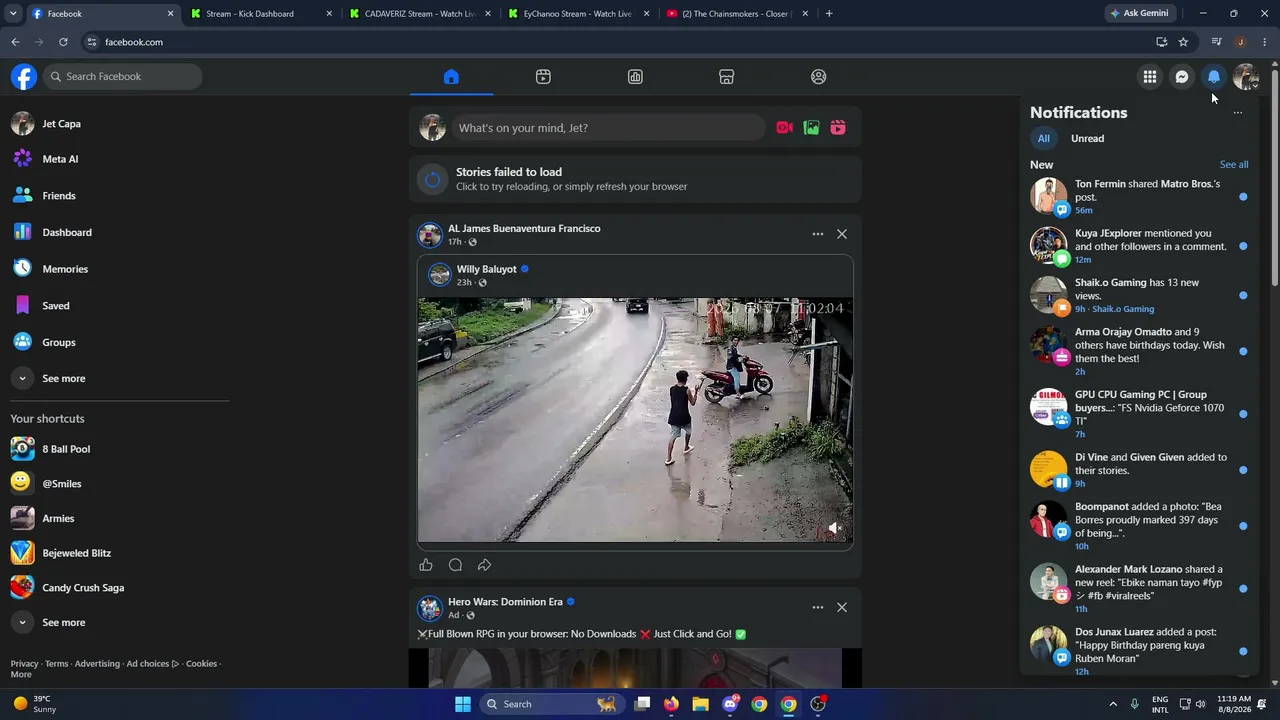The image size is (1280, 720).
Task: Open Arma Orajay Omadto birthdays notification
Action: pos(1139,351)
